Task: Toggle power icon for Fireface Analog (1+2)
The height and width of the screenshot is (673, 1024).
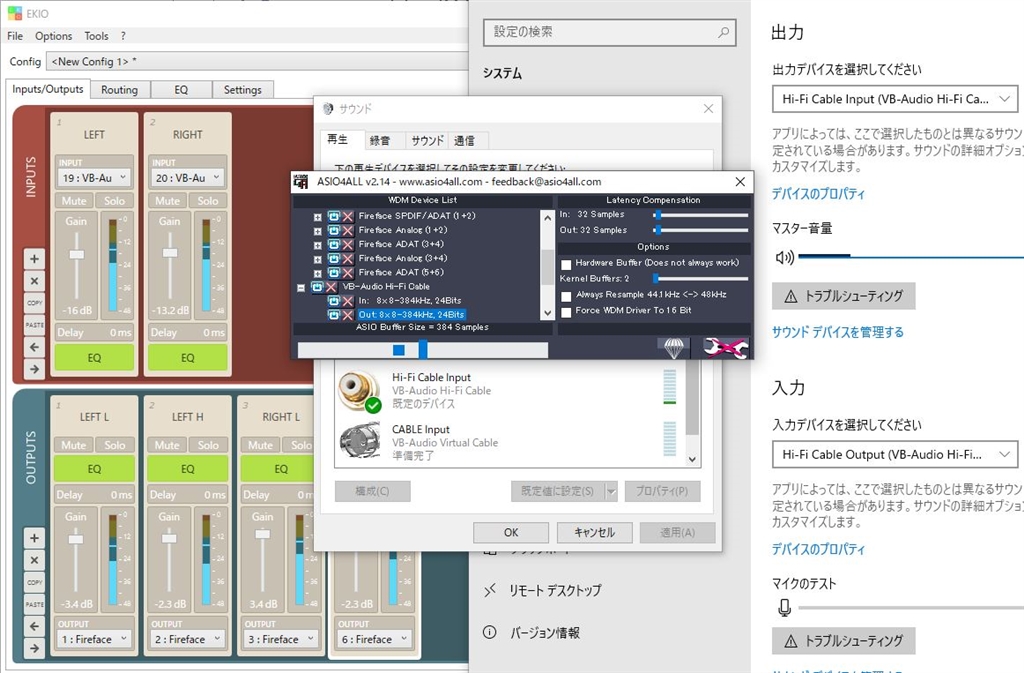Action: click(334, 230)
